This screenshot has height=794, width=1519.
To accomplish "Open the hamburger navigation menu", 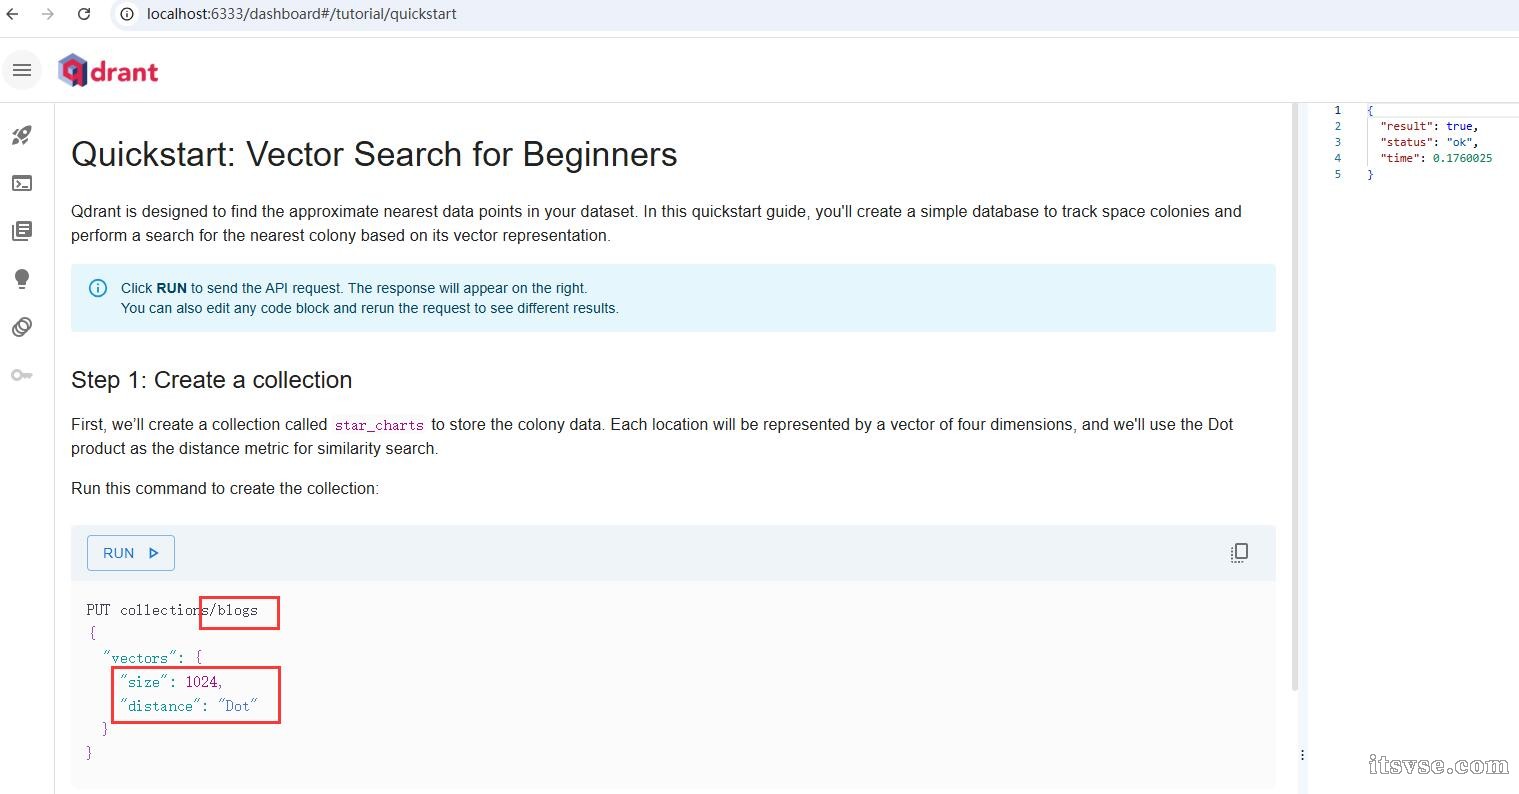I will 22,70.
